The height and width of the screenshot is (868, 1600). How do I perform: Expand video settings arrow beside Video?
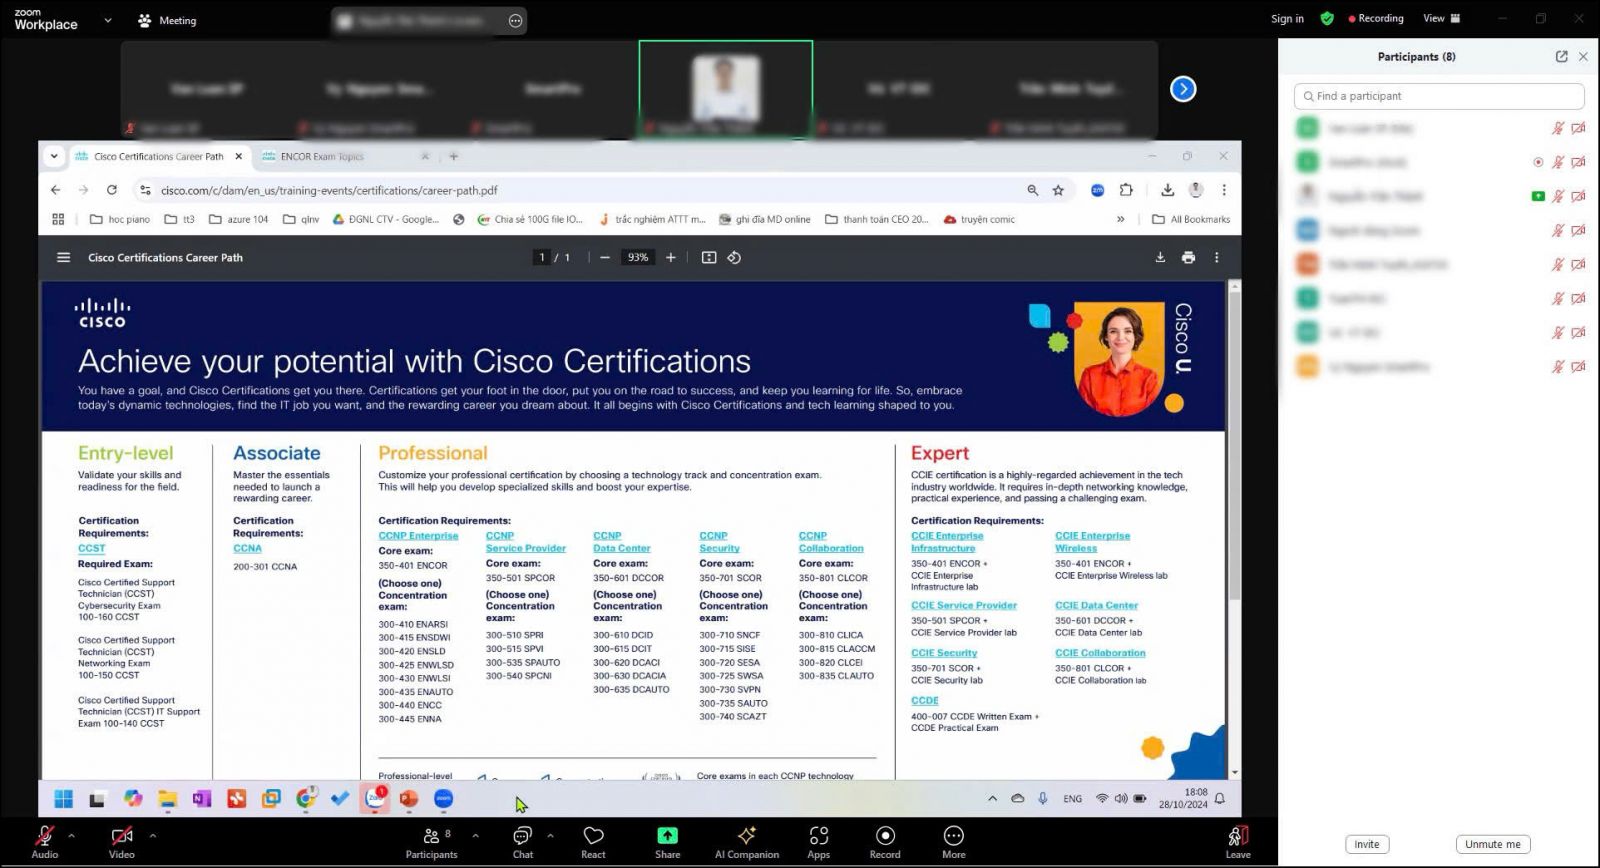point(152,835)
